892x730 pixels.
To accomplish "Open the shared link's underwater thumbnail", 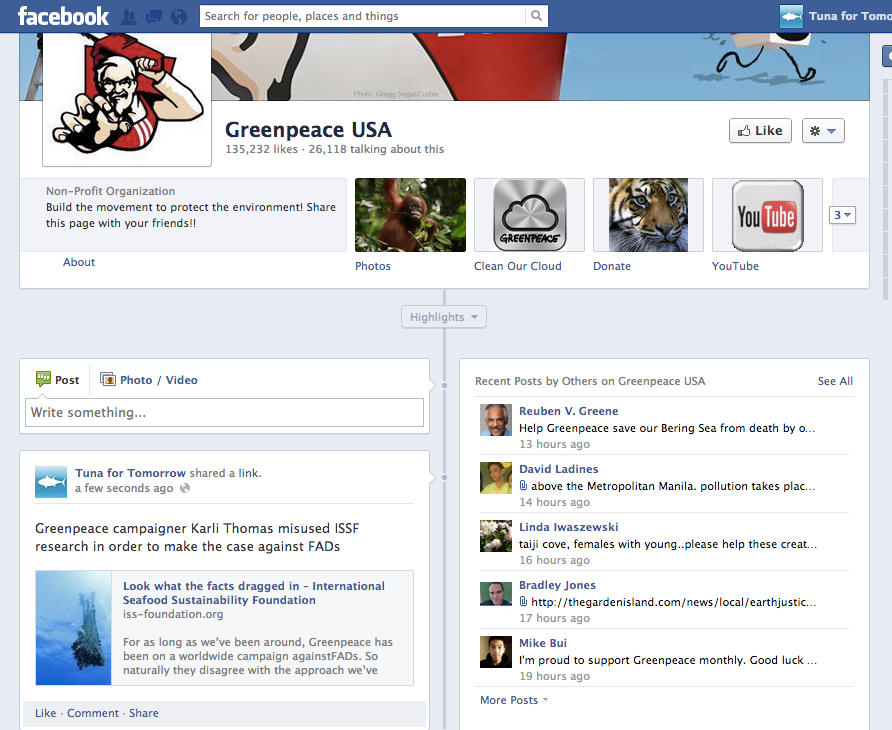I will [x=73, y=628].
